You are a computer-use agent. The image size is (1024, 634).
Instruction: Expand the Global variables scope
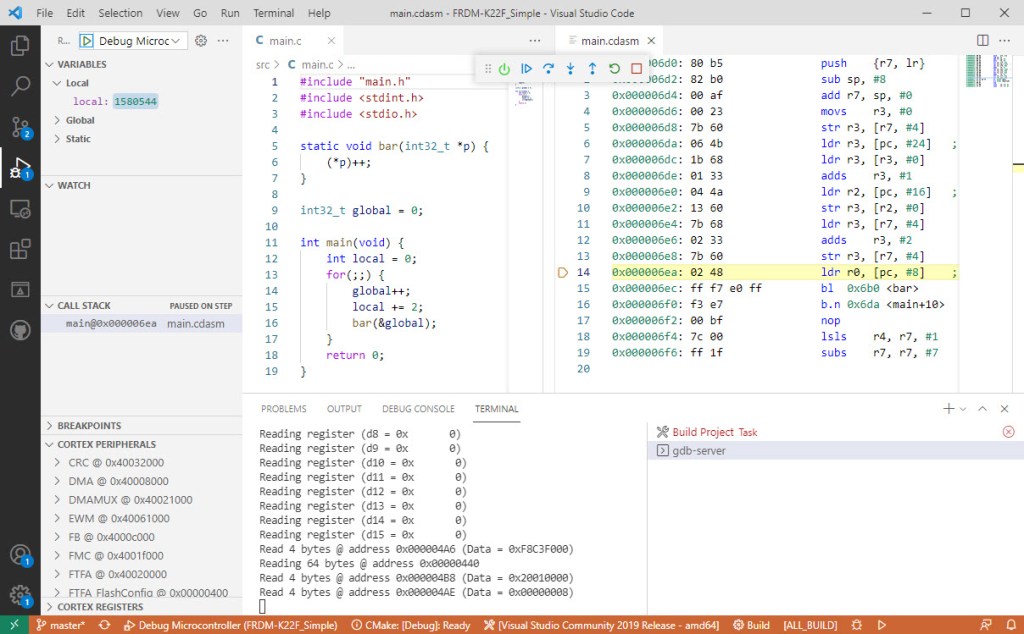[x=80, y=120]
